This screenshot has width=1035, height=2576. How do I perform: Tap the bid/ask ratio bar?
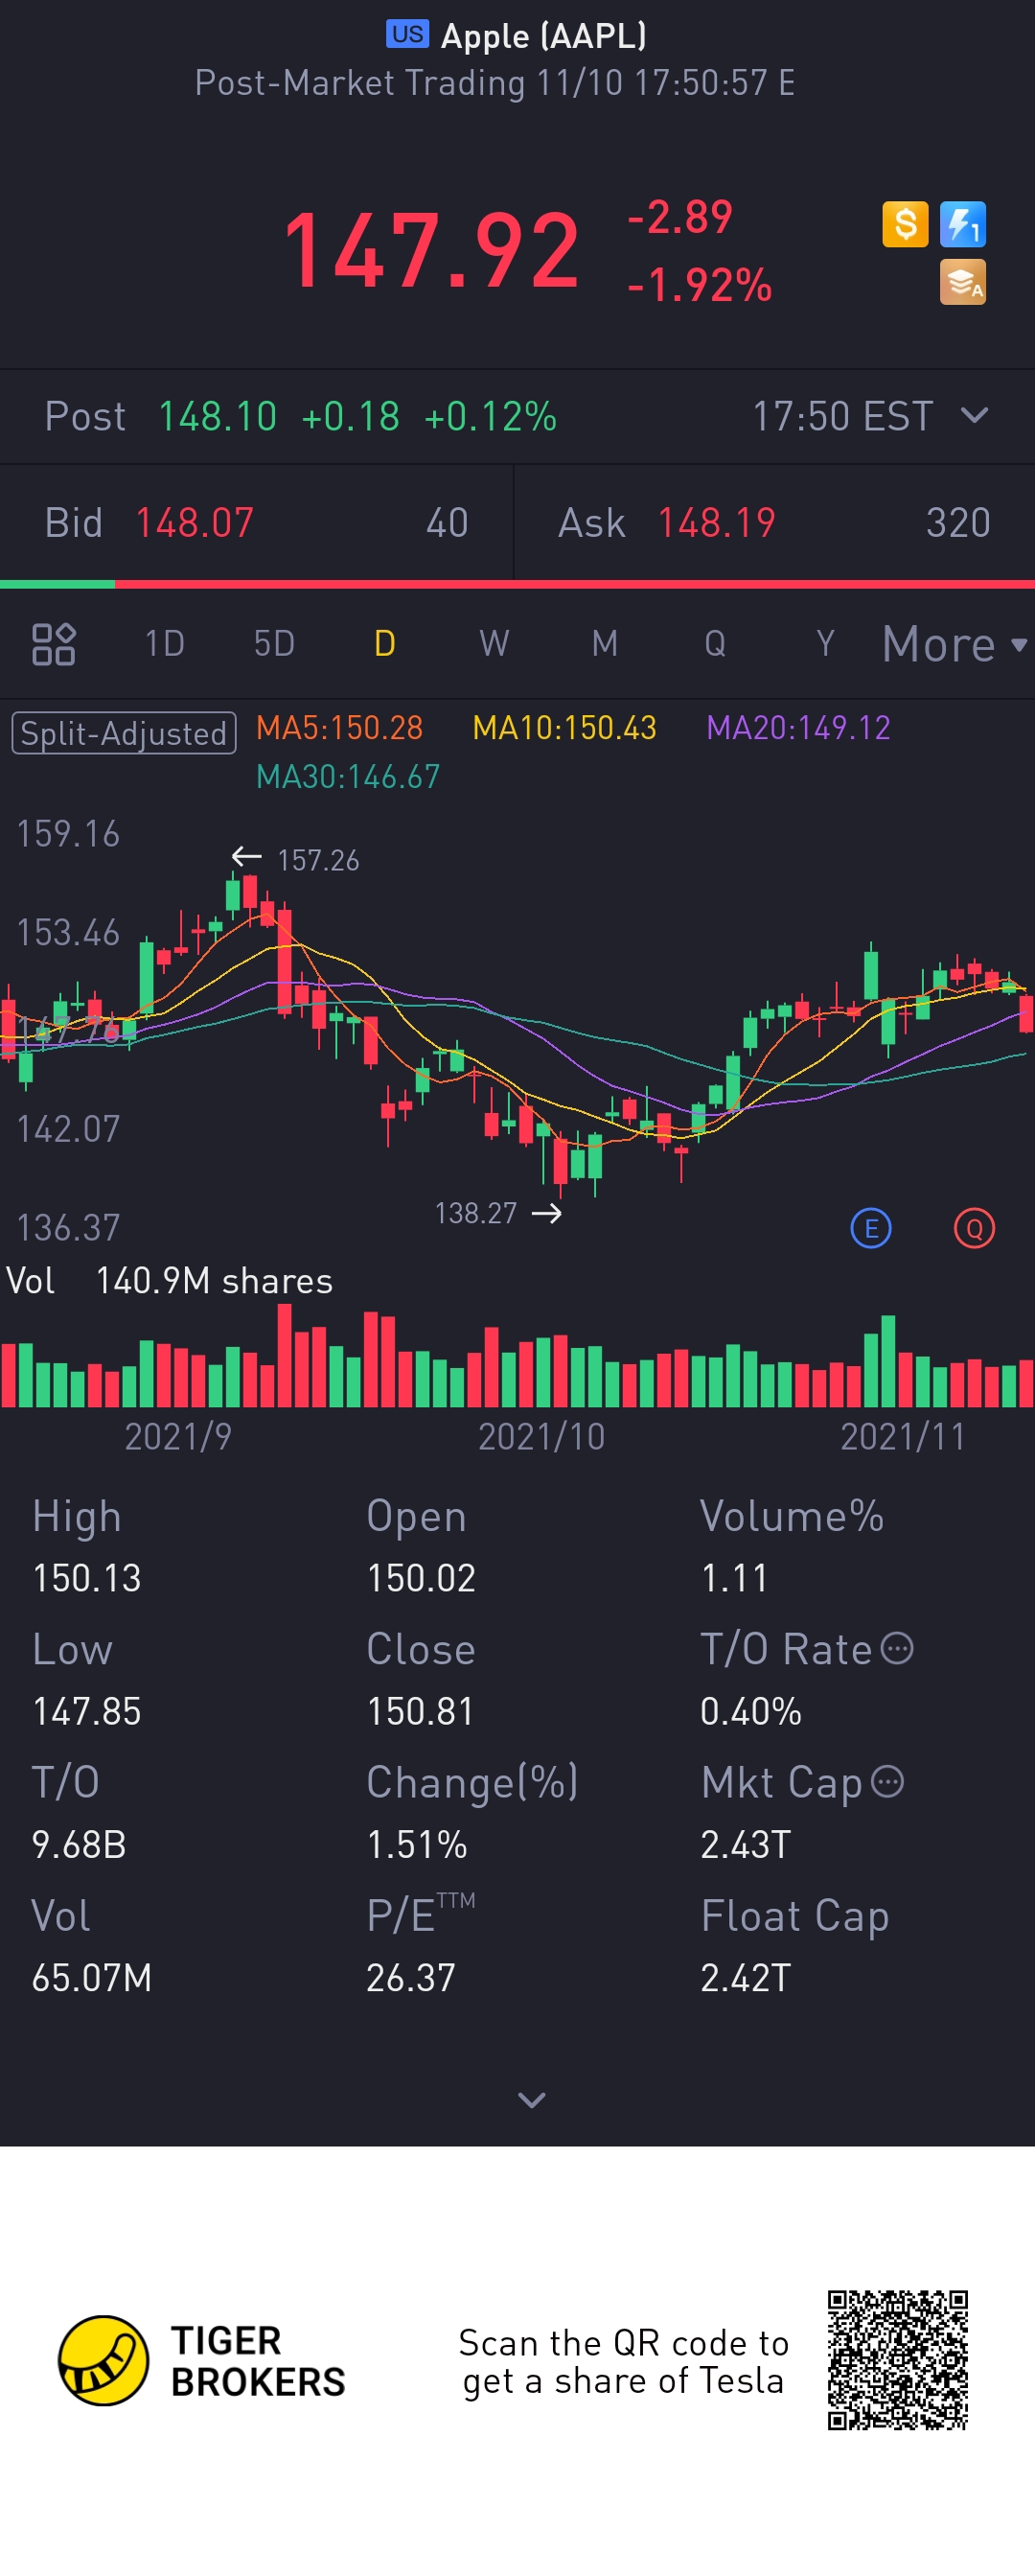[x=517, y=584]
